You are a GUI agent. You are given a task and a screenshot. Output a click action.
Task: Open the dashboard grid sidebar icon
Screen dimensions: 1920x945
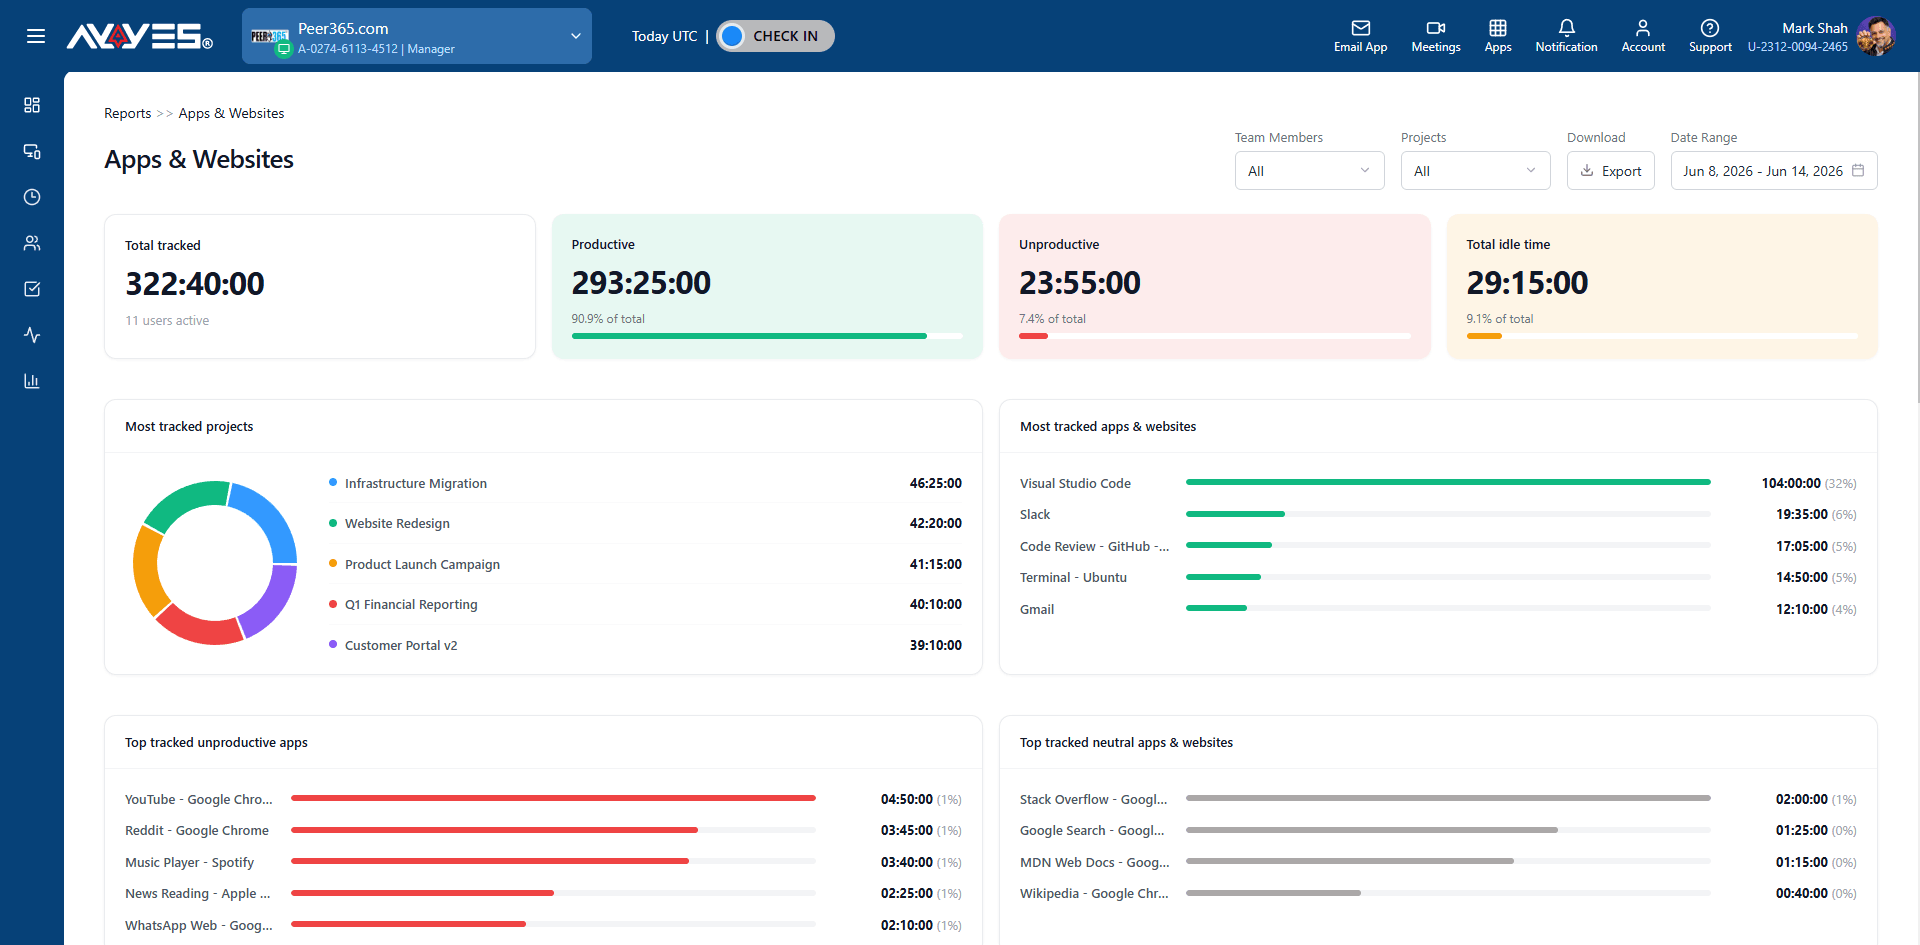[32, 105]
